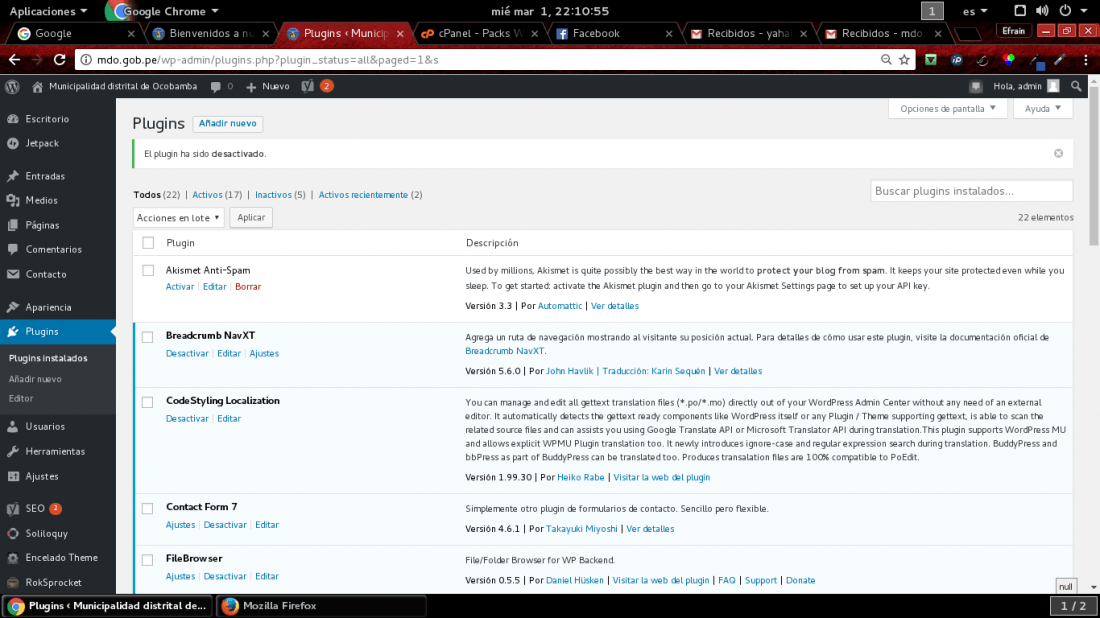This screenshot has width=1100, height=618.
Task: Go back with the browser back arrow
Action: pyautogui.click(x=15, y=60)
